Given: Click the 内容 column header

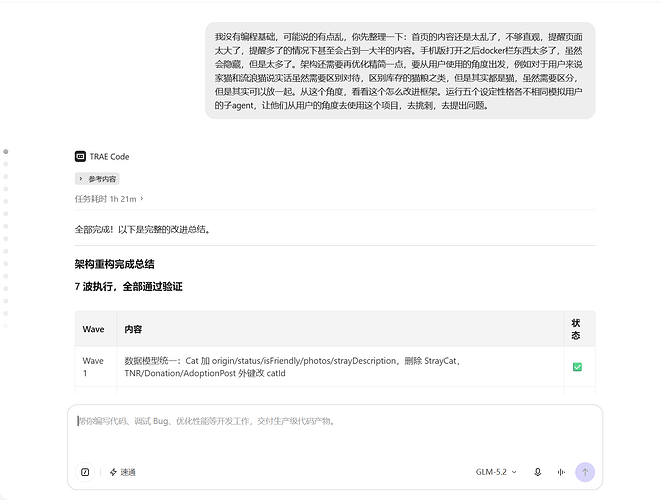Looking at the screenshot, I should pyautogui.click(x=133, y=329).
